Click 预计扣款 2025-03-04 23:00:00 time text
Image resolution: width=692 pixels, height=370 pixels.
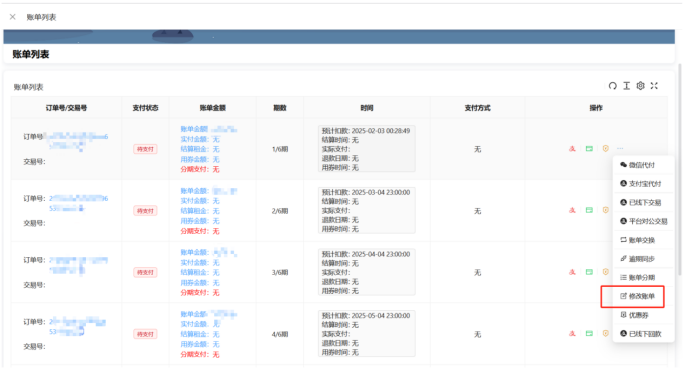[x=366, y=193]
